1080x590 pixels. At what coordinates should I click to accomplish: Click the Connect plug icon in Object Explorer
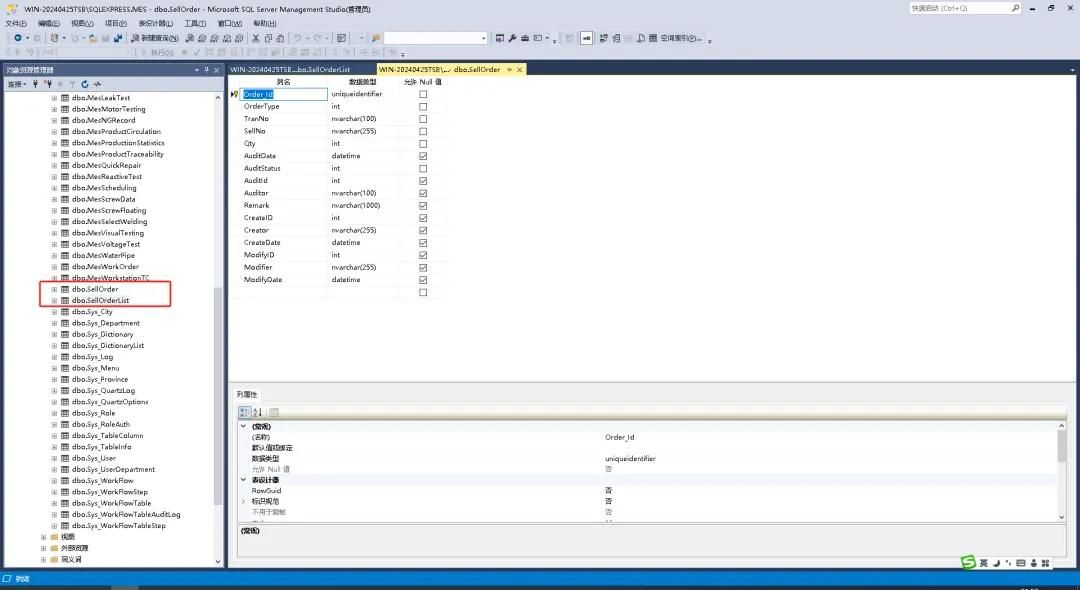pos(35,84)
